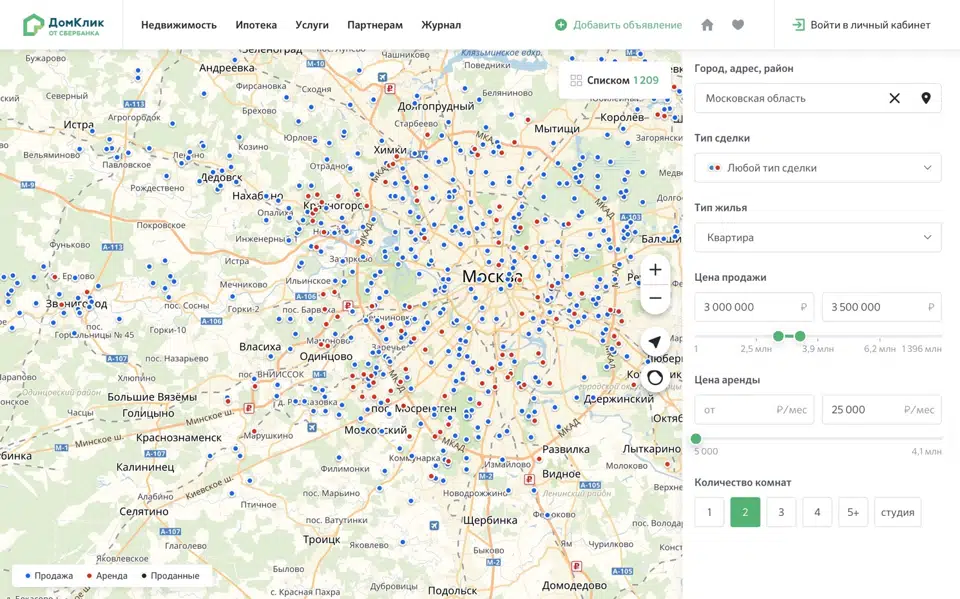
Task: Select студия room option
Action: tap(898, 512)
